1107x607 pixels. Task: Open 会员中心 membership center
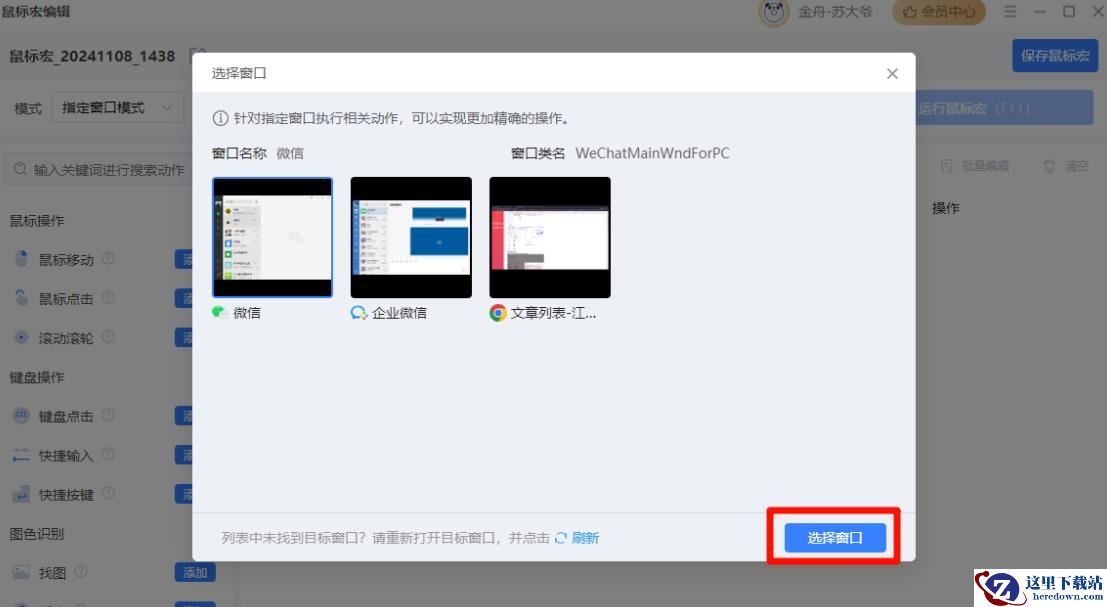pos(938,12)
